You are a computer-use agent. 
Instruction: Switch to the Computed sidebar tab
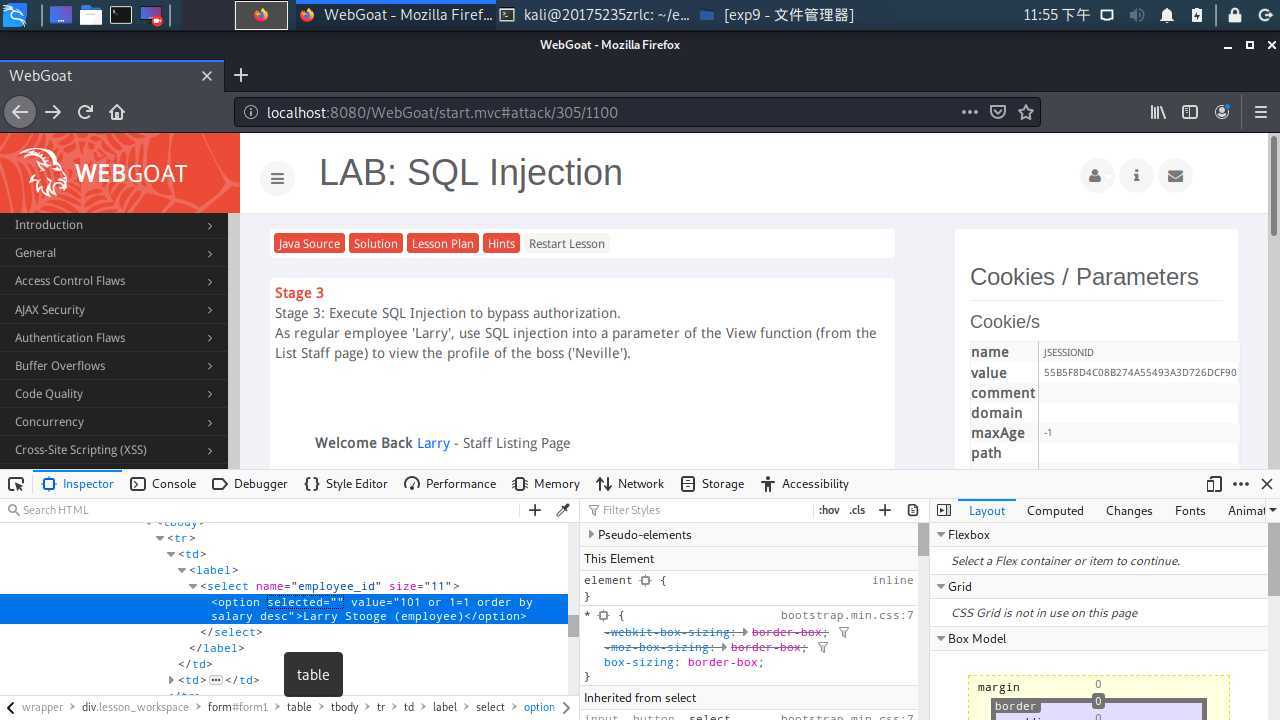(x=1055, y=510)
